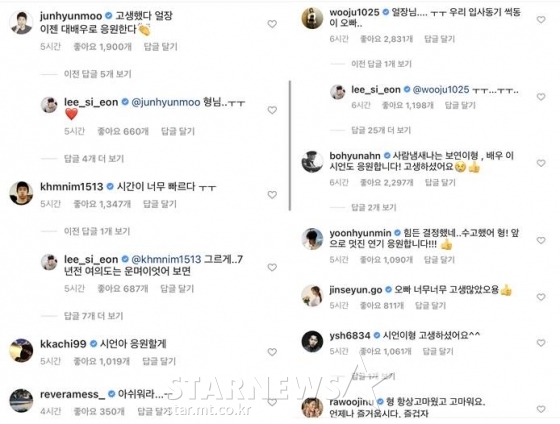Screen dimensions: 560x424
Task: Expand 25 more replies under wooju1025's thread
Action: click(381, 130)
